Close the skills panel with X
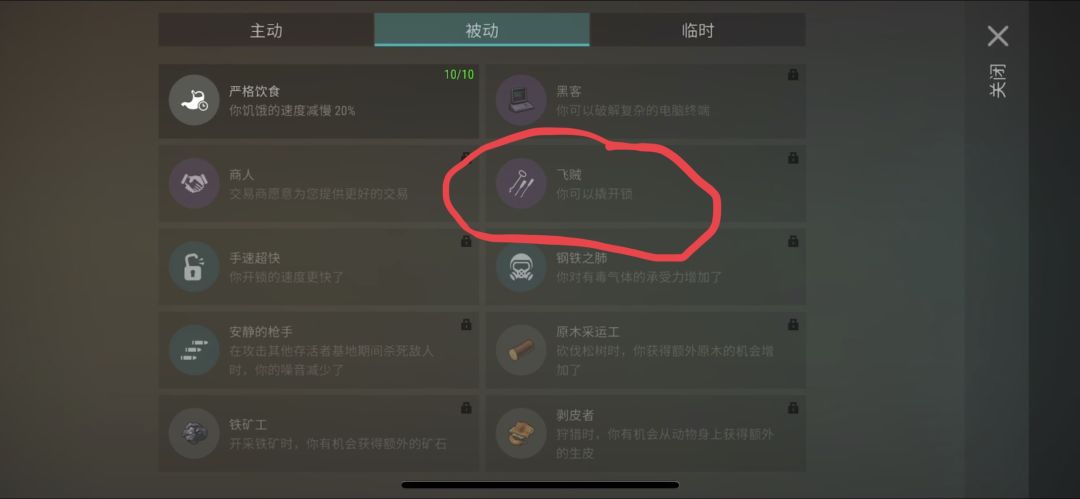Screen dimensions: 1080x499 tap(997, 36)
